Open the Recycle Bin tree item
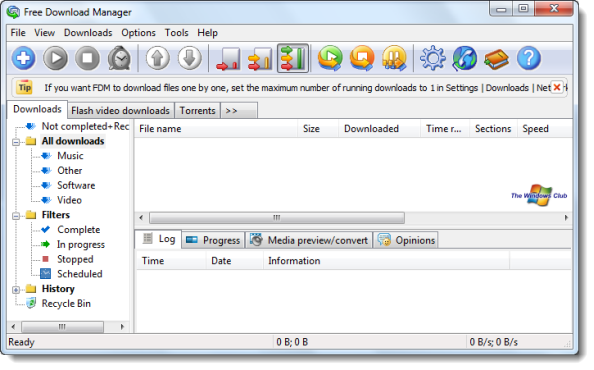594x370 pixels. coord(66,304)
